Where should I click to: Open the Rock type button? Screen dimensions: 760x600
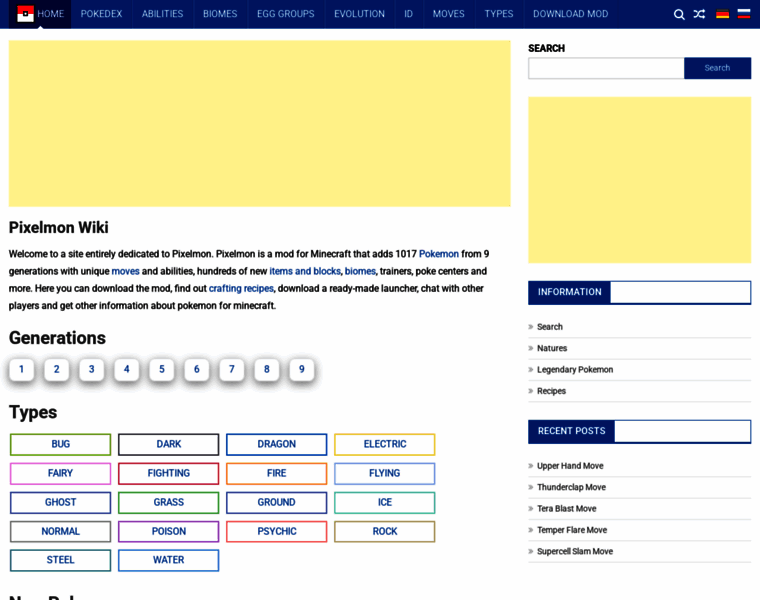coord(385,532)
